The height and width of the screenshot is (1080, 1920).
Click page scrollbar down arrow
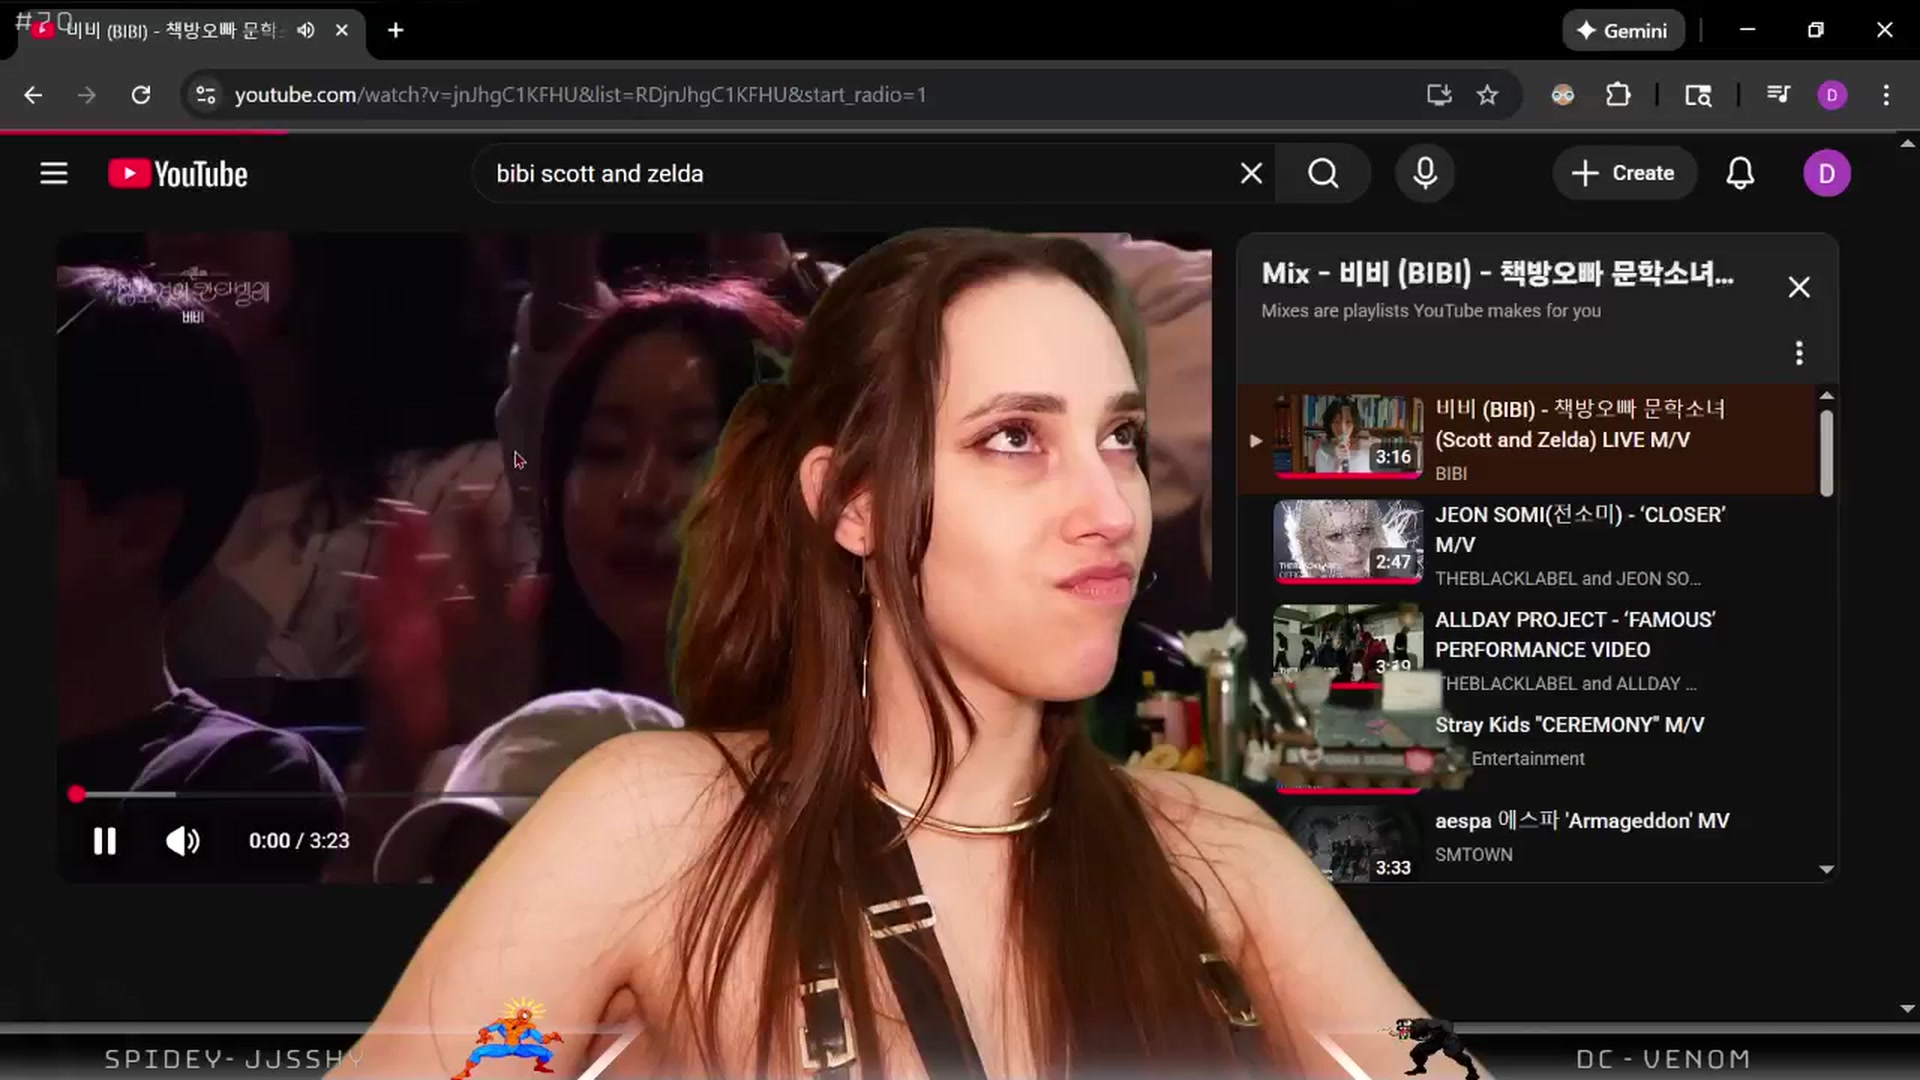(1907, 1009)
